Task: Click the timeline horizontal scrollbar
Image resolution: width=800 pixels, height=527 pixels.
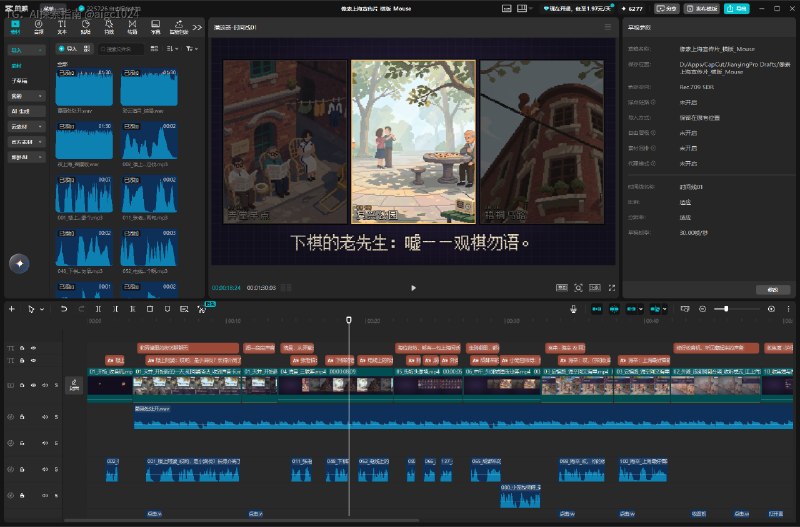Action: pyautogui.click(x=242, y=521)
